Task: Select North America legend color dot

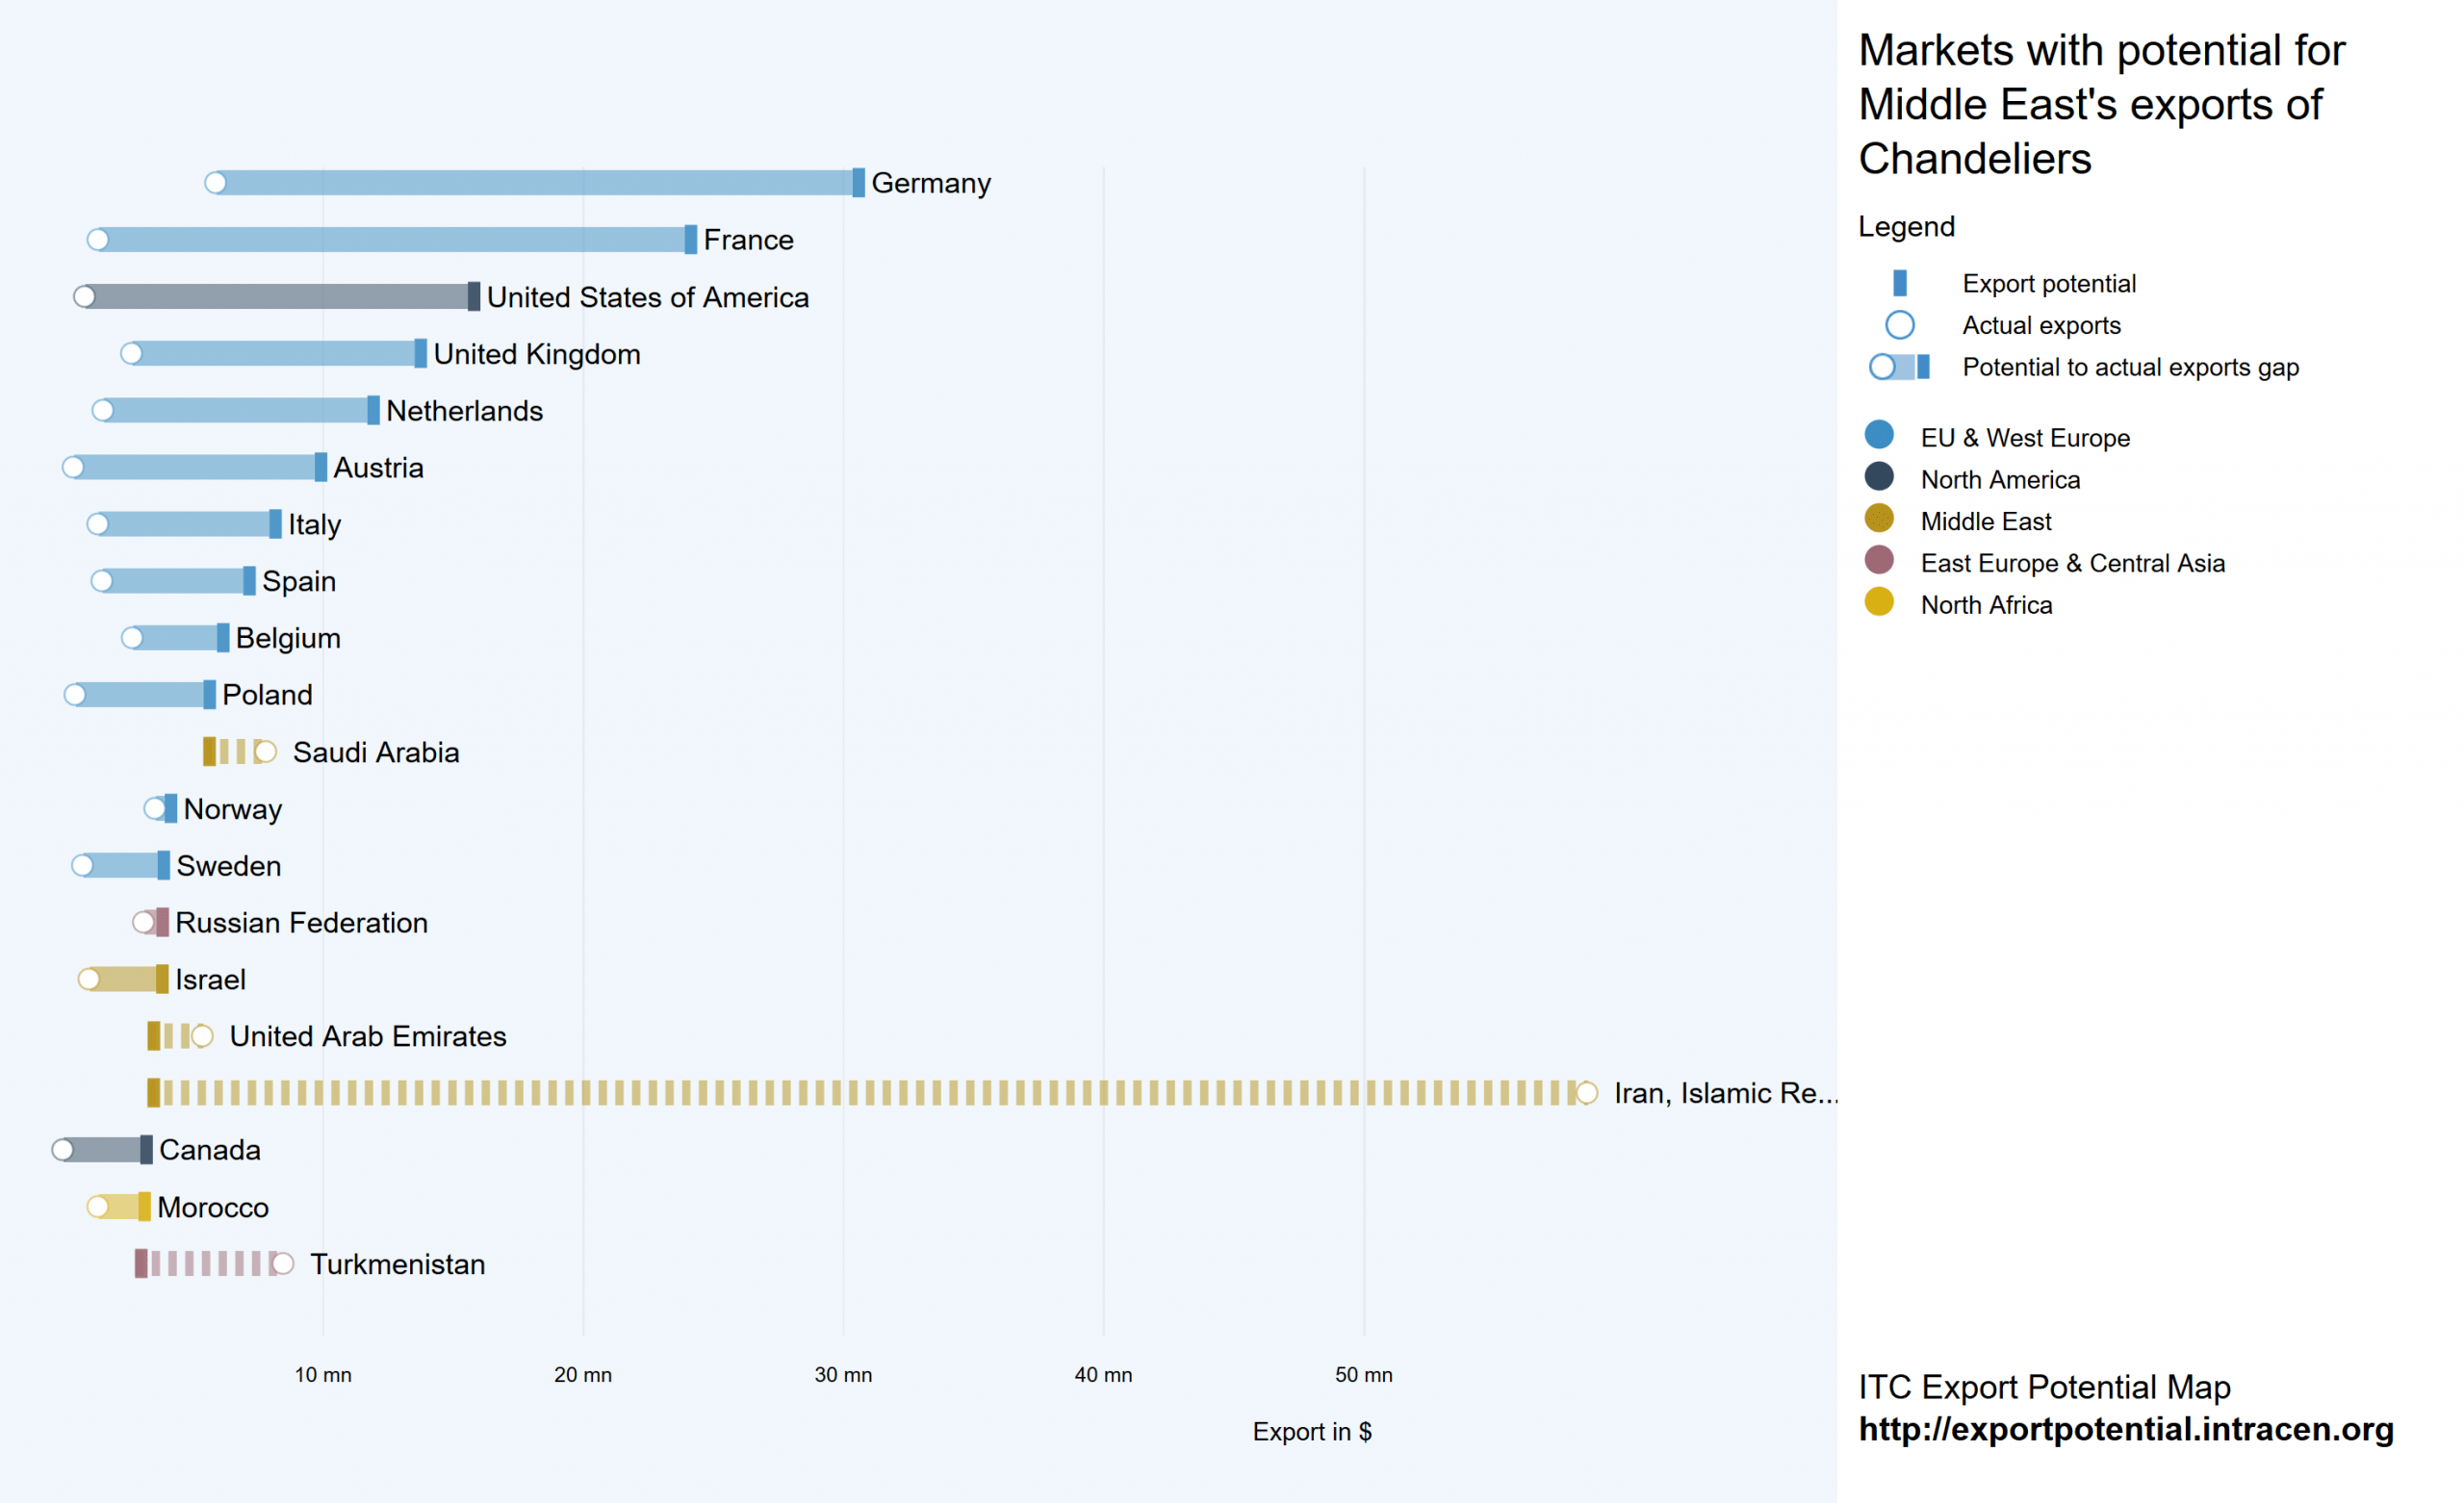Action: pos(1879,477)
